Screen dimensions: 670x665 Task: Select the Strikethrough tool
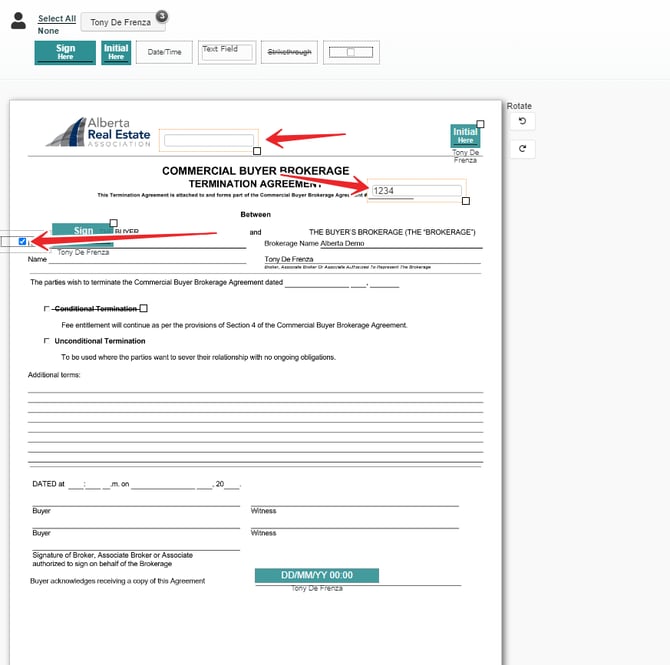(288, 52)
